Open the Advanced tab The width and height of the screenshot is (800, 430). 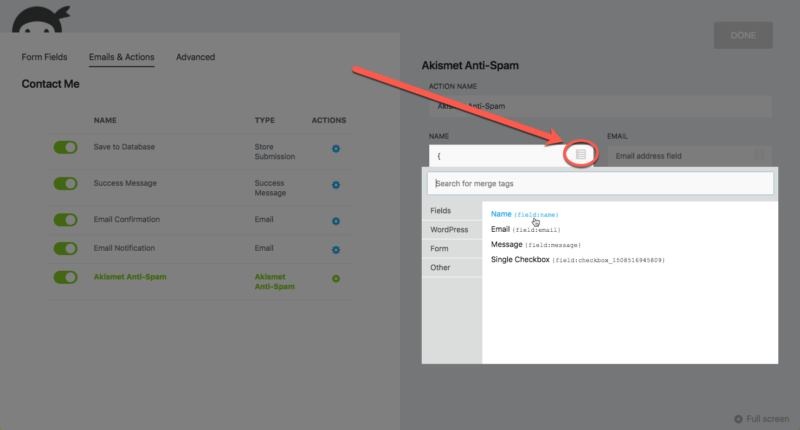(x=195, y=57)
